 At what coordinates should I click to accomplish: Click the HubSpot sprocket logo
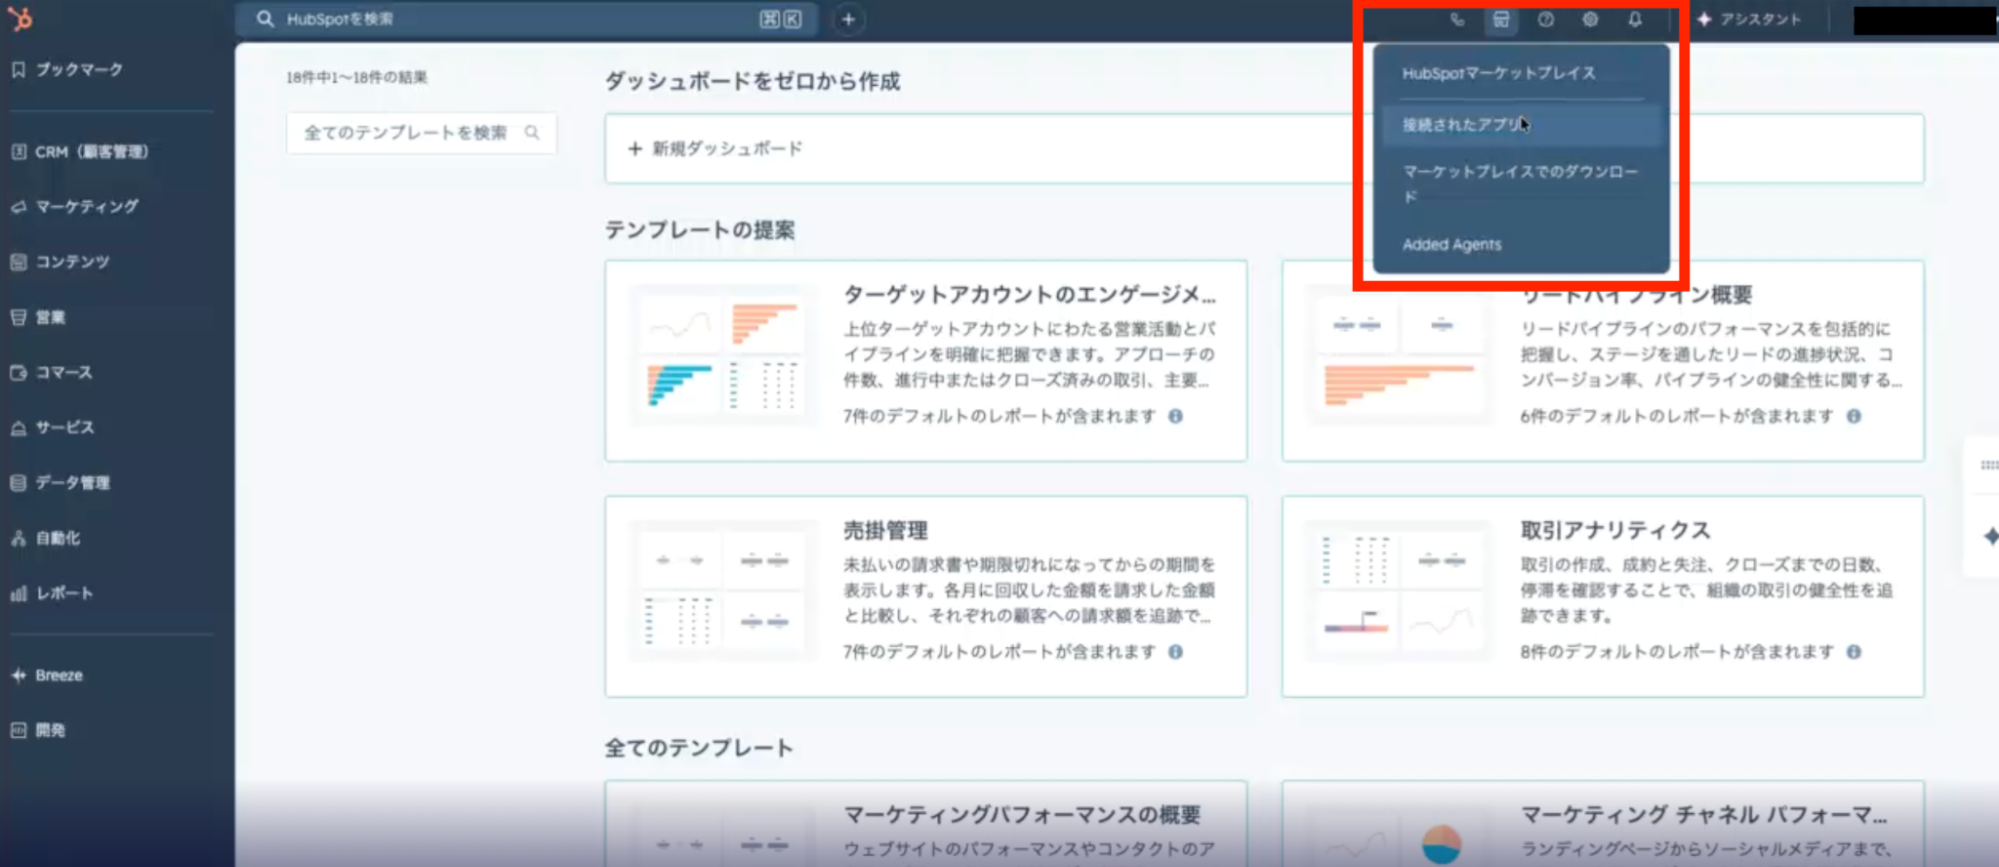coord(20,18)
